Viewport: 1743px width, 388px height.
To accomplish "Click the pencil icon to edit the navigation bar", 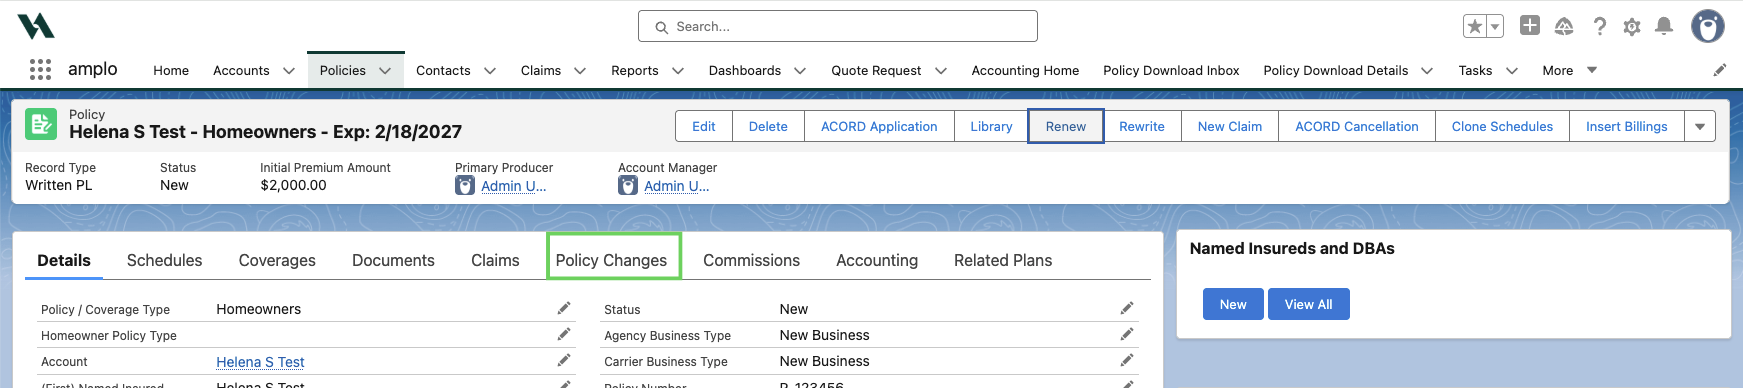I will click(1720, 70).
